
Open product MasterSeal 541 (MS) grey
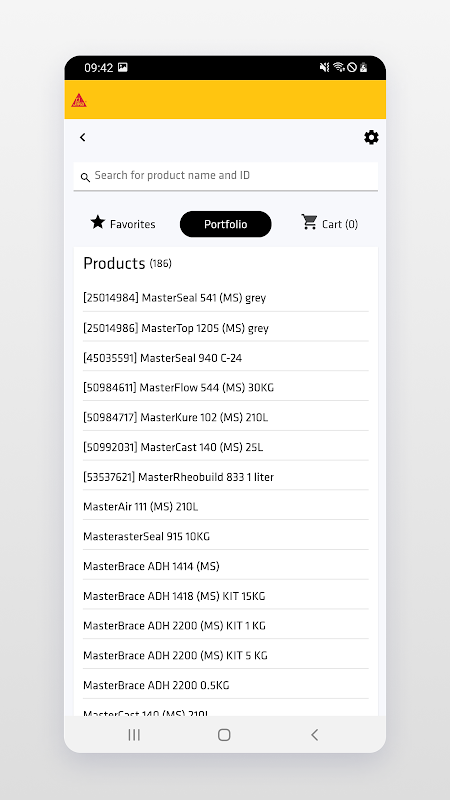(x=226, y=297)
